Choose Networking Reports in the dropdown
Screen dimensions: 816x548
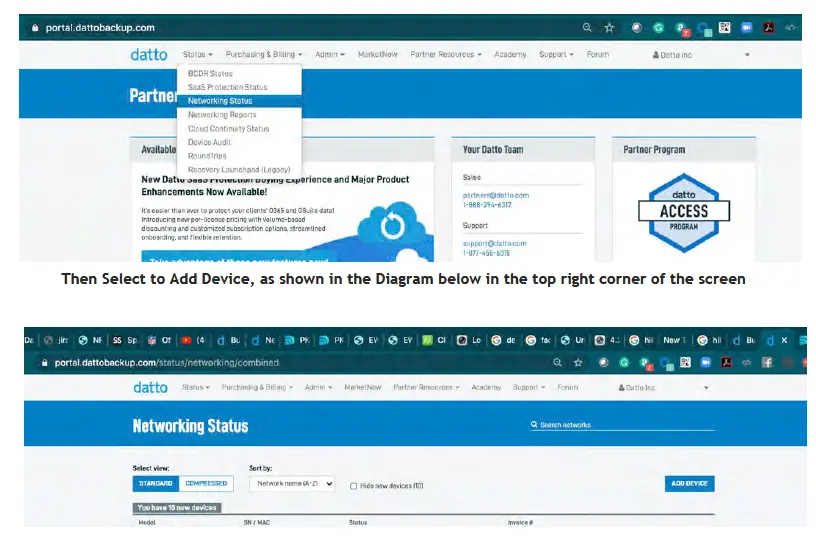[x=239, y=114]
